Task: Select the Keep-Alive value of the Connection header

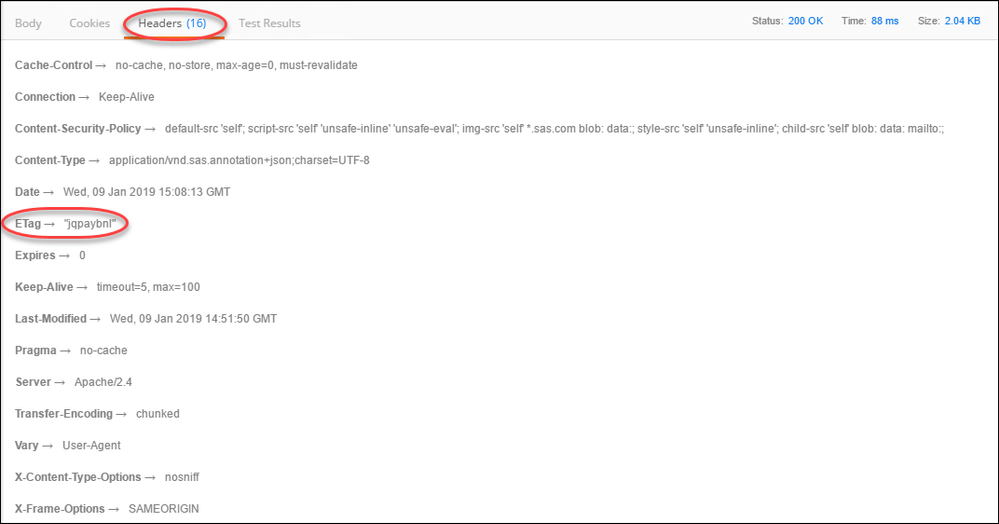Action: tap(126, 97)
